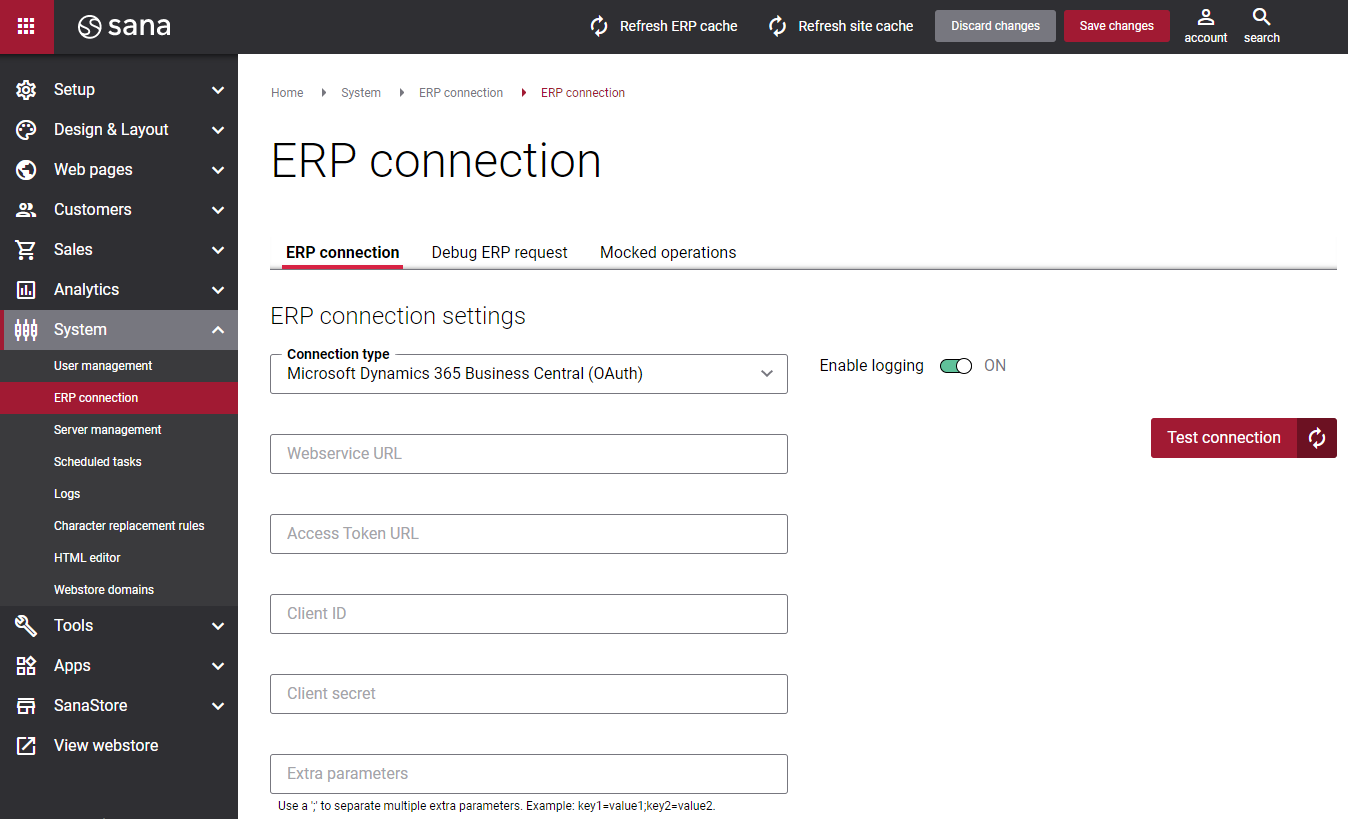
Task: Toggle the Enable logging switch
Action: (956, 366)
